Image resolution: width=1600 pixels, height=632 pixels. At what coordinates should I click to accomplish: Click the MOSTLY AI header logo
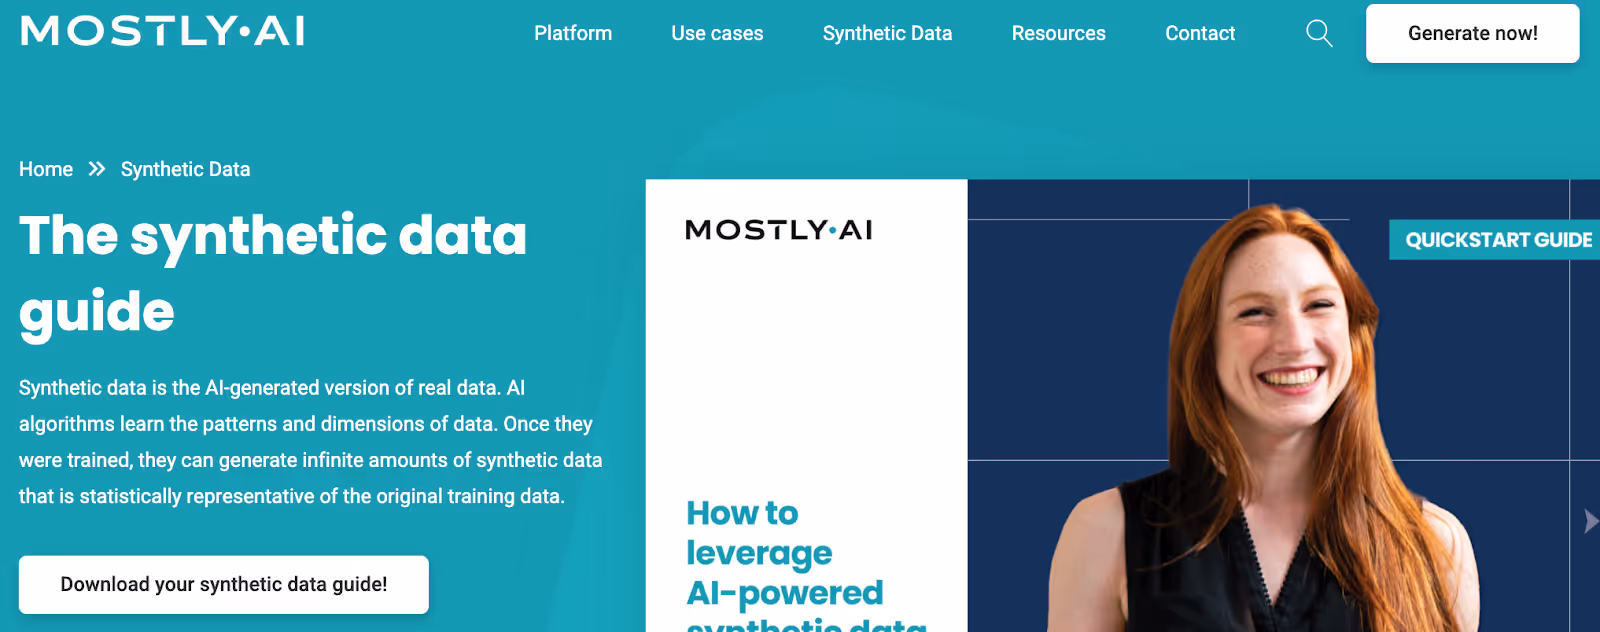click(163, 31)
